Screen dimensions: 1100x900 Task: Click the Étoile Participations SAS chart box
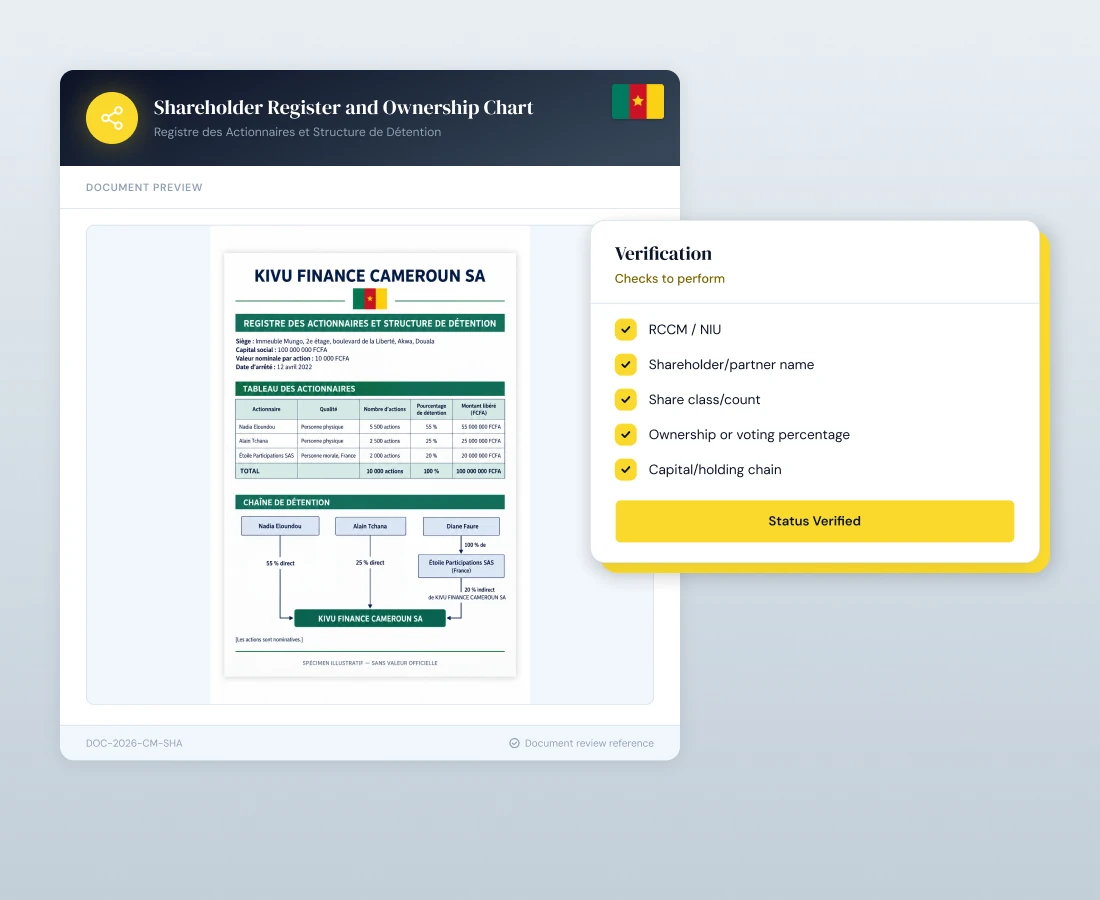(x=461, y=566)
